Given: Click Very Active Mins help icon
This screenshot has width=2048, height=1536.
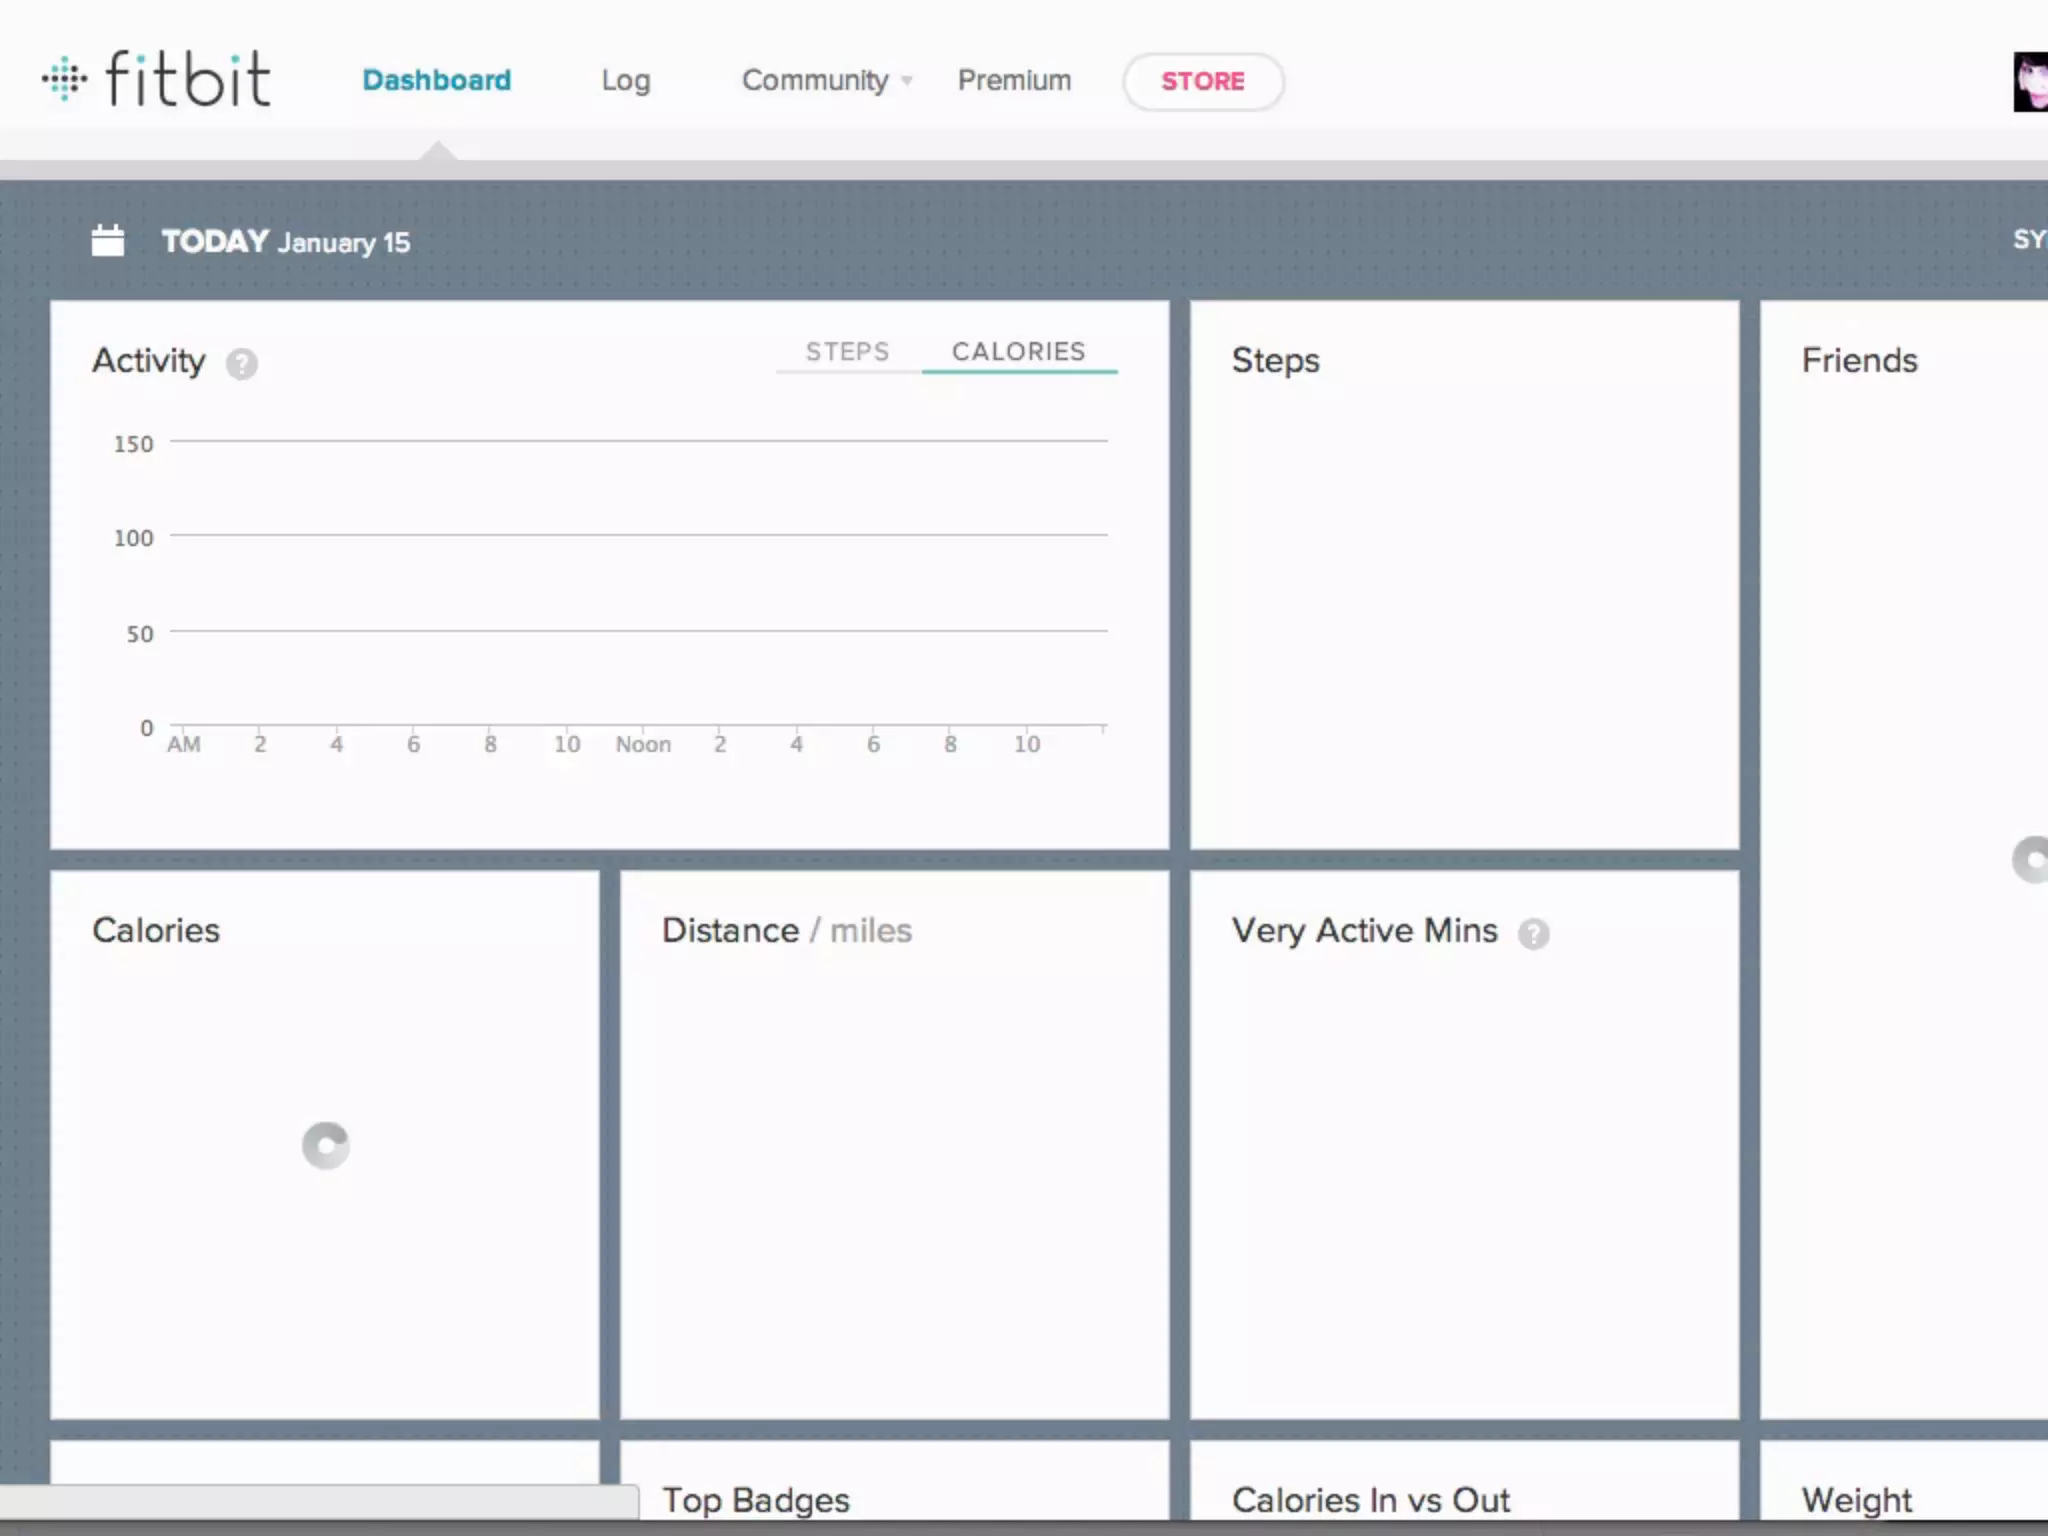Looking at the screenshot, I should (1533, 934).
